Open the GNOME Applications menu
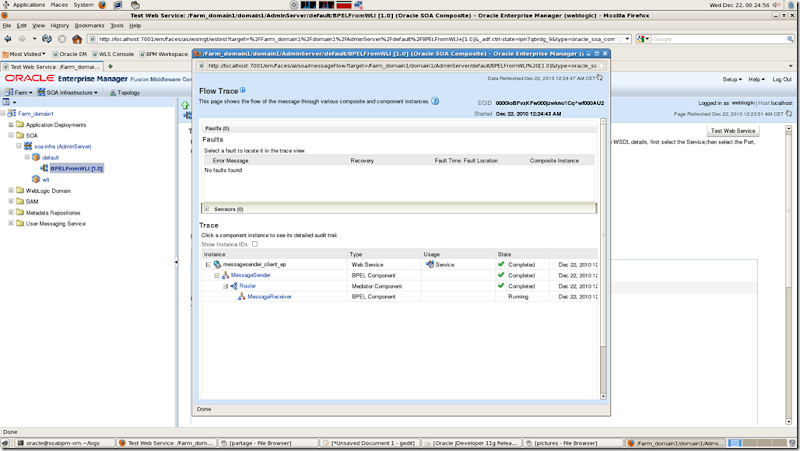The image size is (800, 451). [29, 5]
